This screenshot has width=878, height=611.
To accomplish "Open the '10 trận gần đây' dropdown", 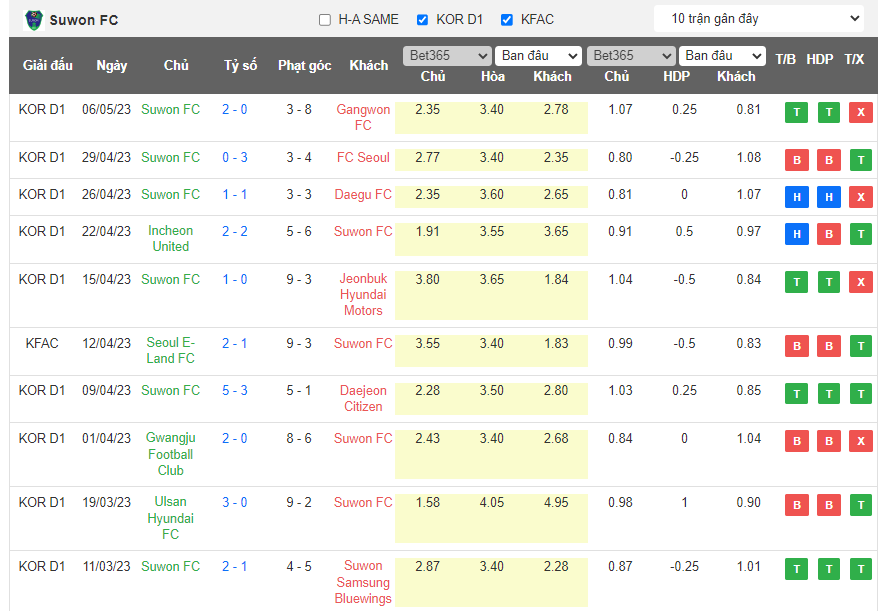I will (x=759, y=18).
